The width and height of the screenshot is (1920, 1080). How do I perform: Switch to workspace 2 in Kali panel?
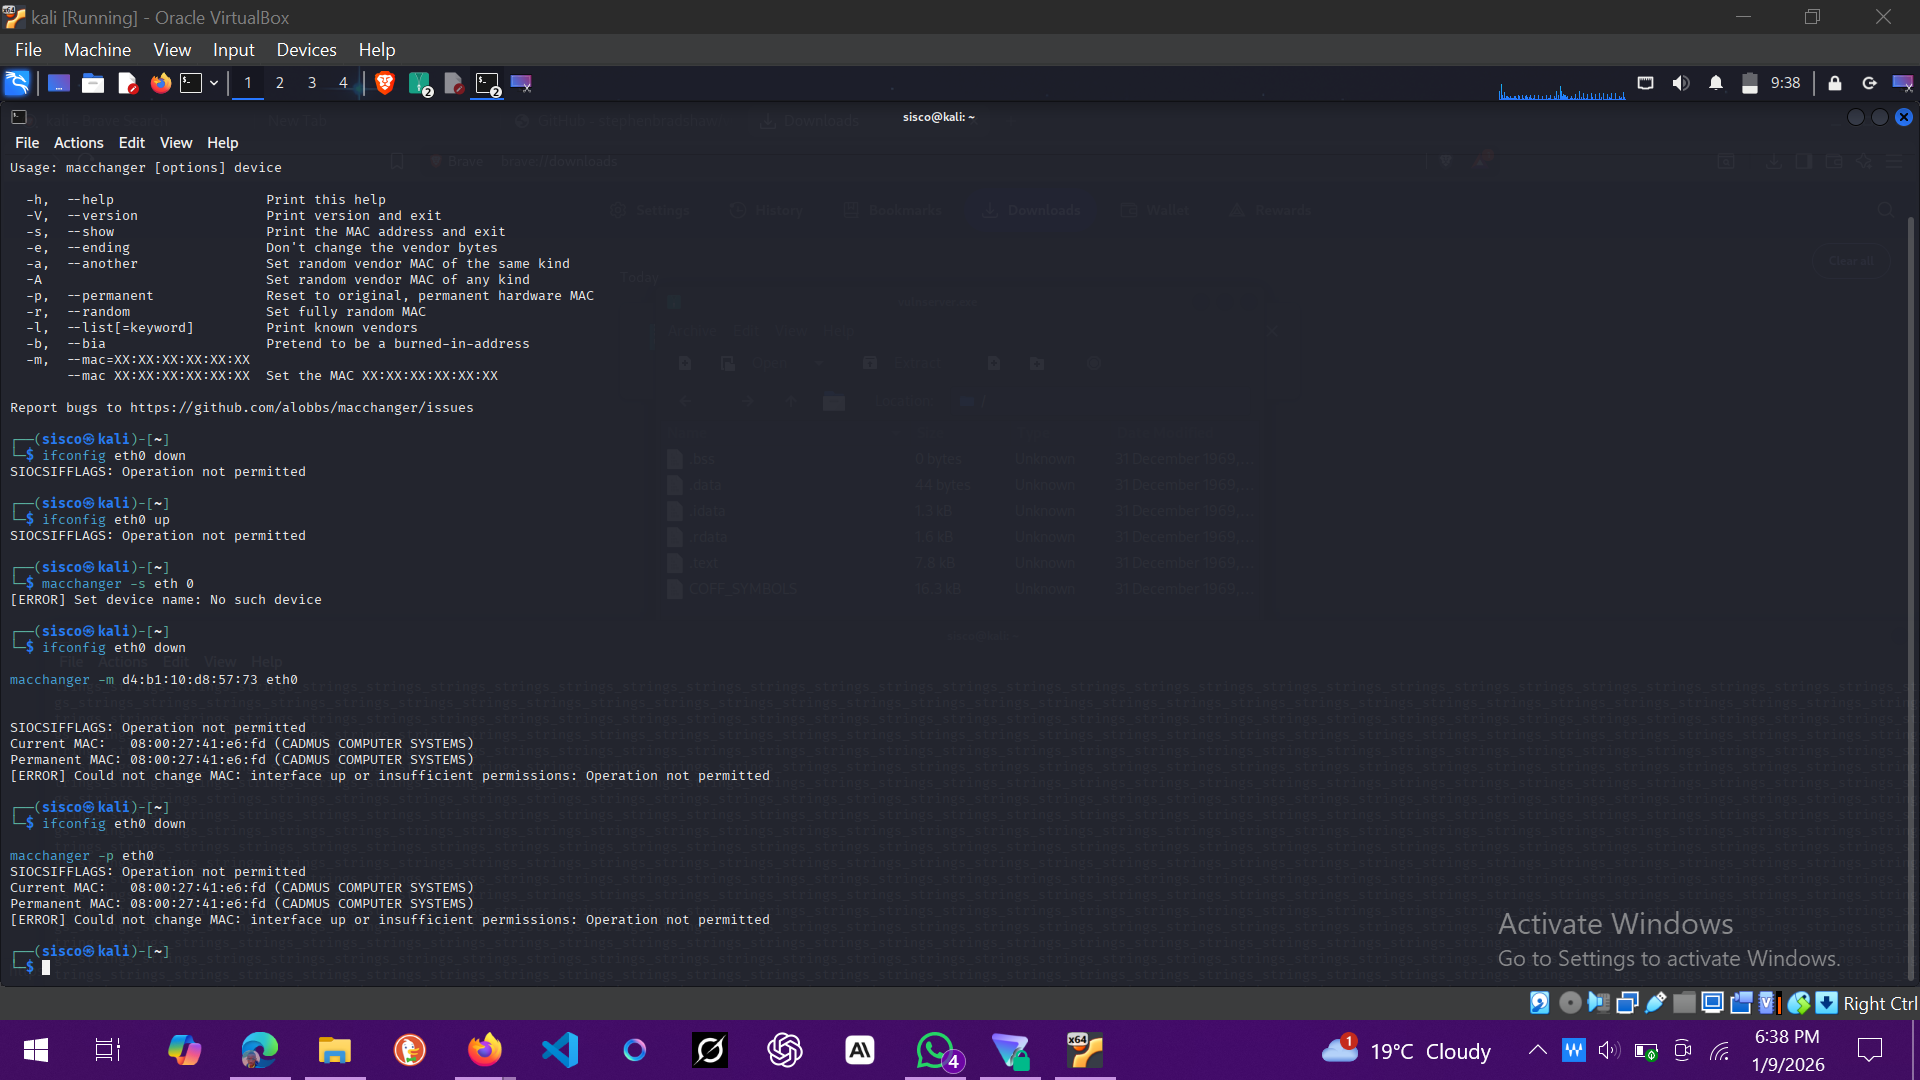point(280,83)
